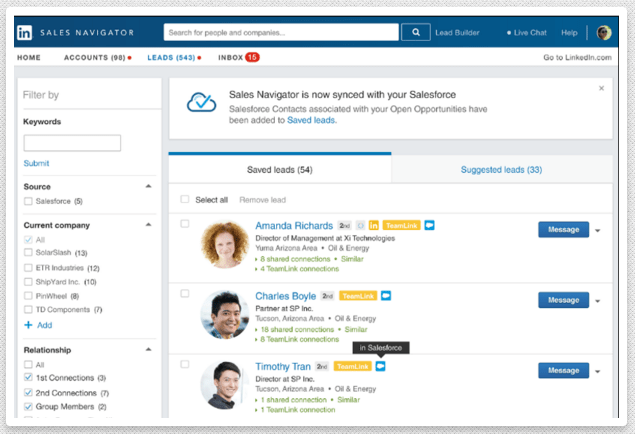635x434 pixels.
Task: Select Amanda Richards' lead checkbox
Action: pyautogui.click(x=185, y=224)
